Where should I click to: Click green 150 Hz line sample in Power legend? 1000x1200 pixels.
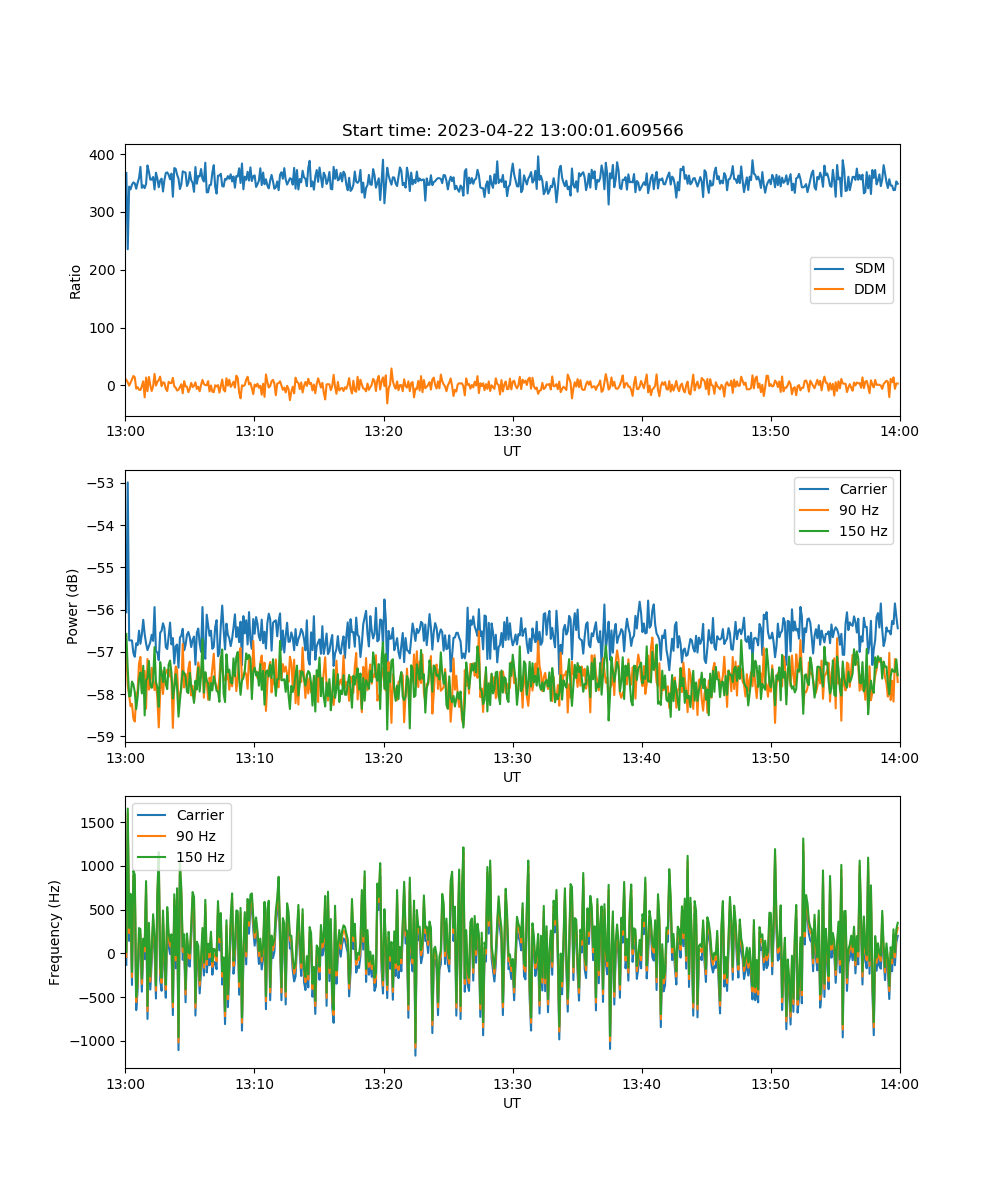tap(816, 531)
